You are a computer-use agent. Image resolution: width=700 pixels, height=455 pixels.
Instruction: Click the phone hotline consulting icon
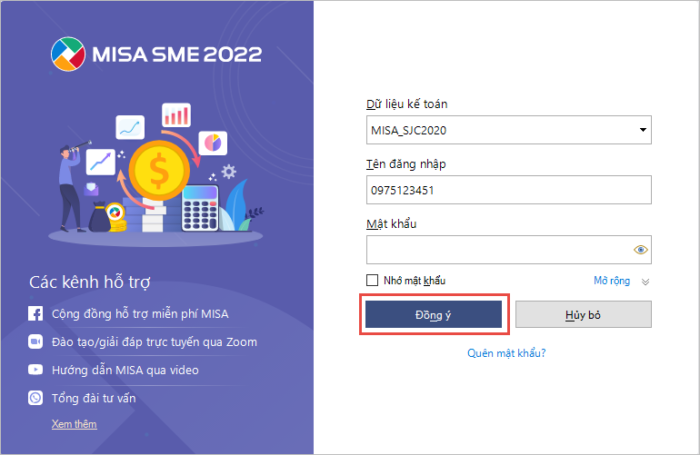point(34,398)
